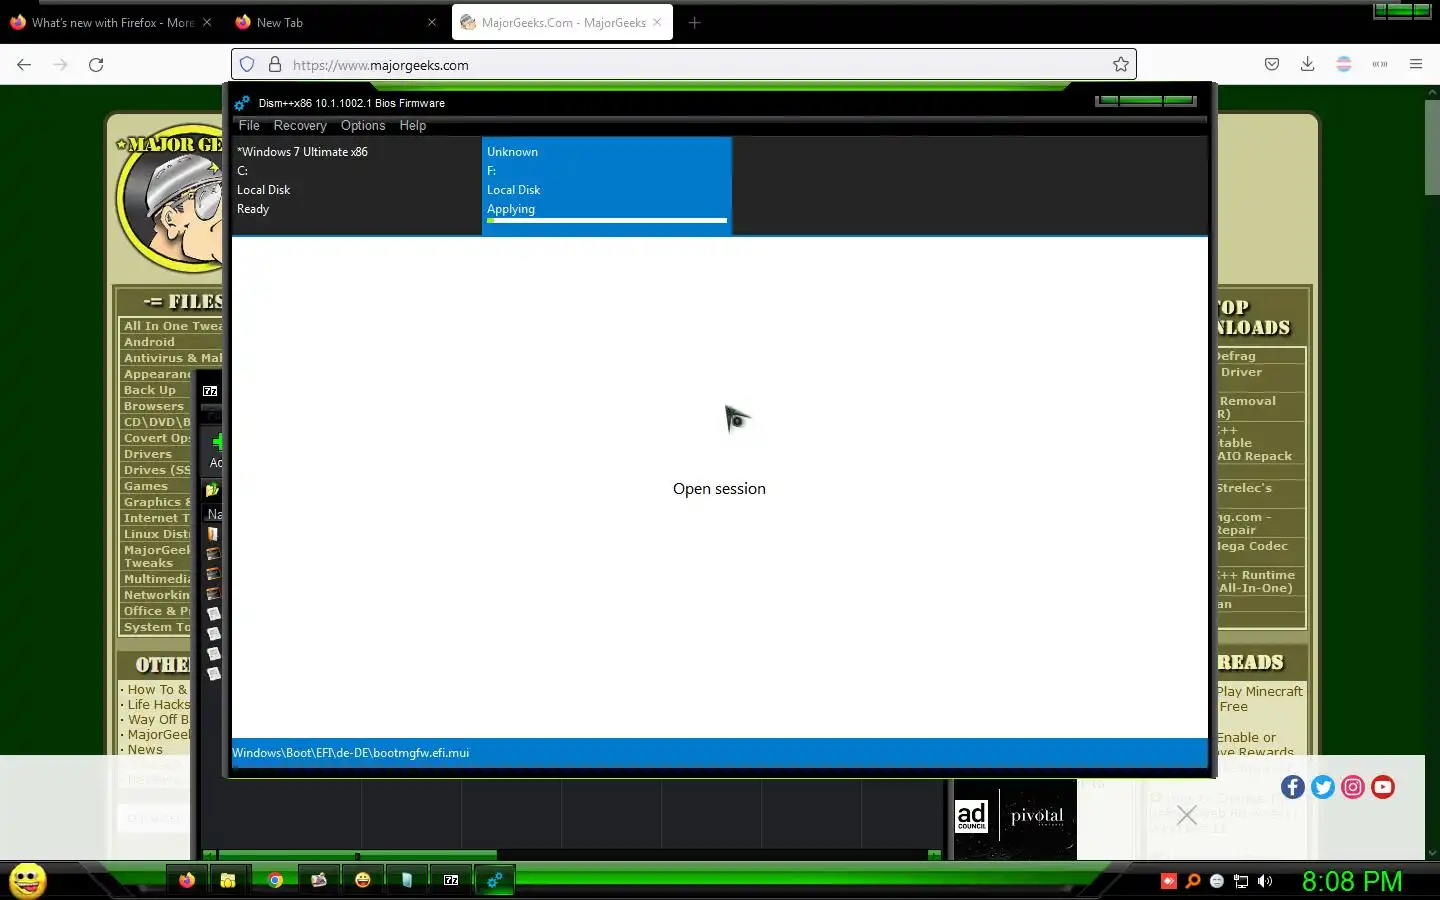Click the Dism++ taskbar button
Image resolution: width=1440 pixels, height=900 pixels.
[495, 880]
